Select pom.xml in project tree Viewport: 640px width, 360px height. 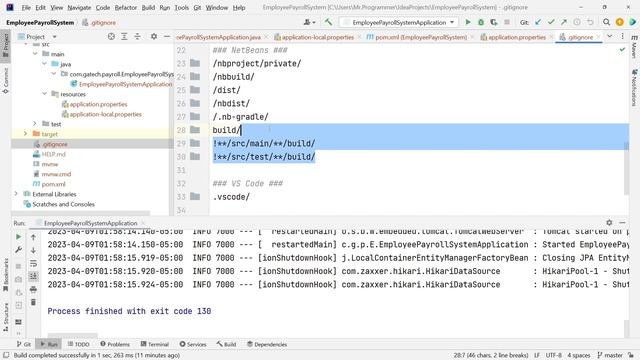pyautogui.click(x=53, y=184)
